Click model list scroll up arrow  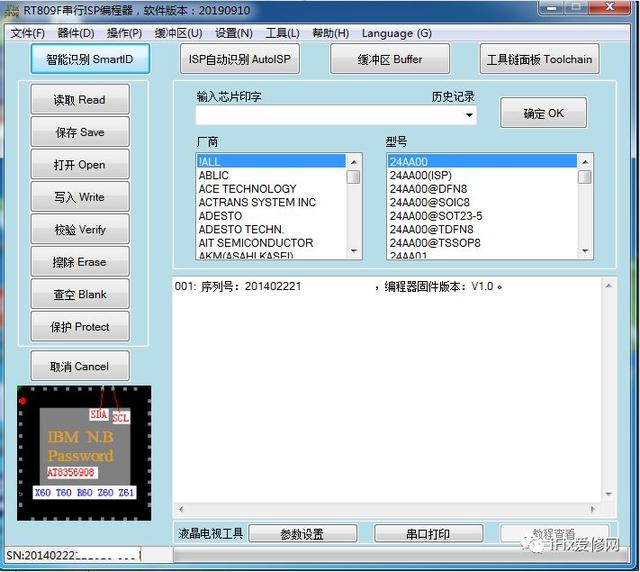(x=585, y=162)
